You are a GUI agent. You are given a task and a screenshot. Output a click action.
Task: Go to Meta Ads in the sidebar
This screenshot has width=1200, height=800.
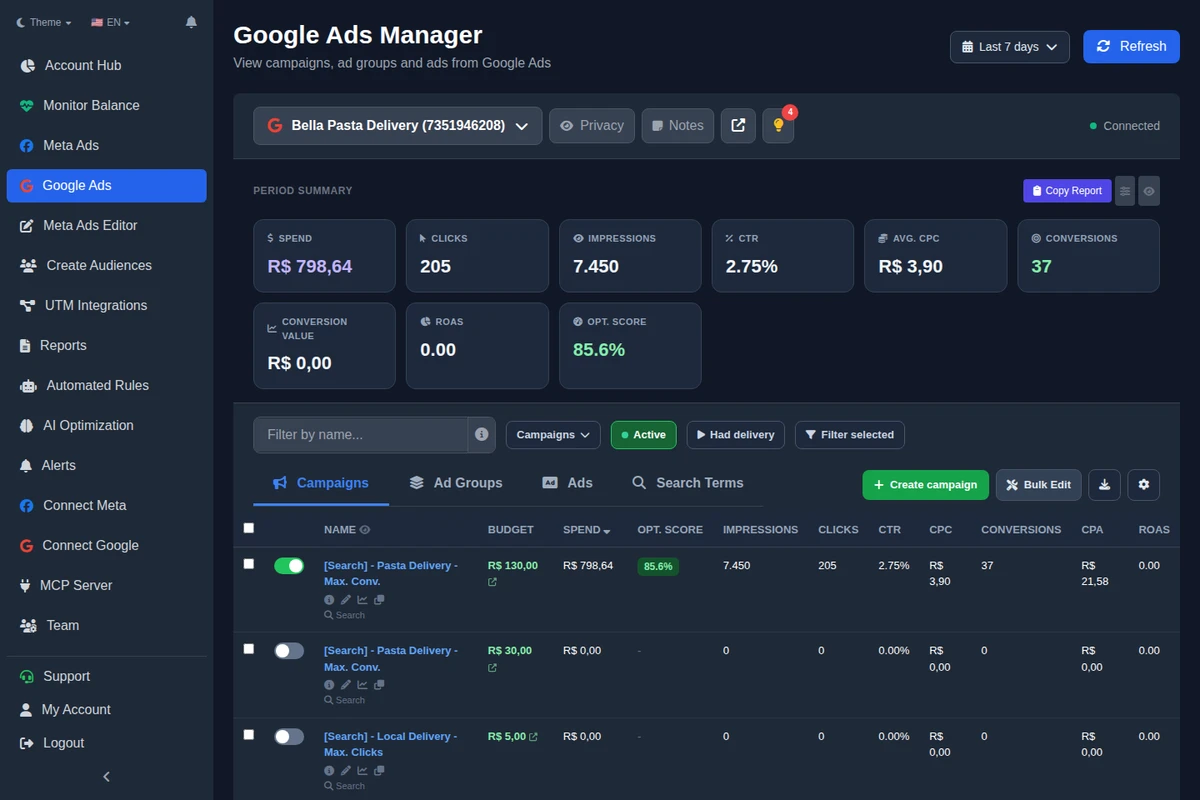click(x=106, y=145)
